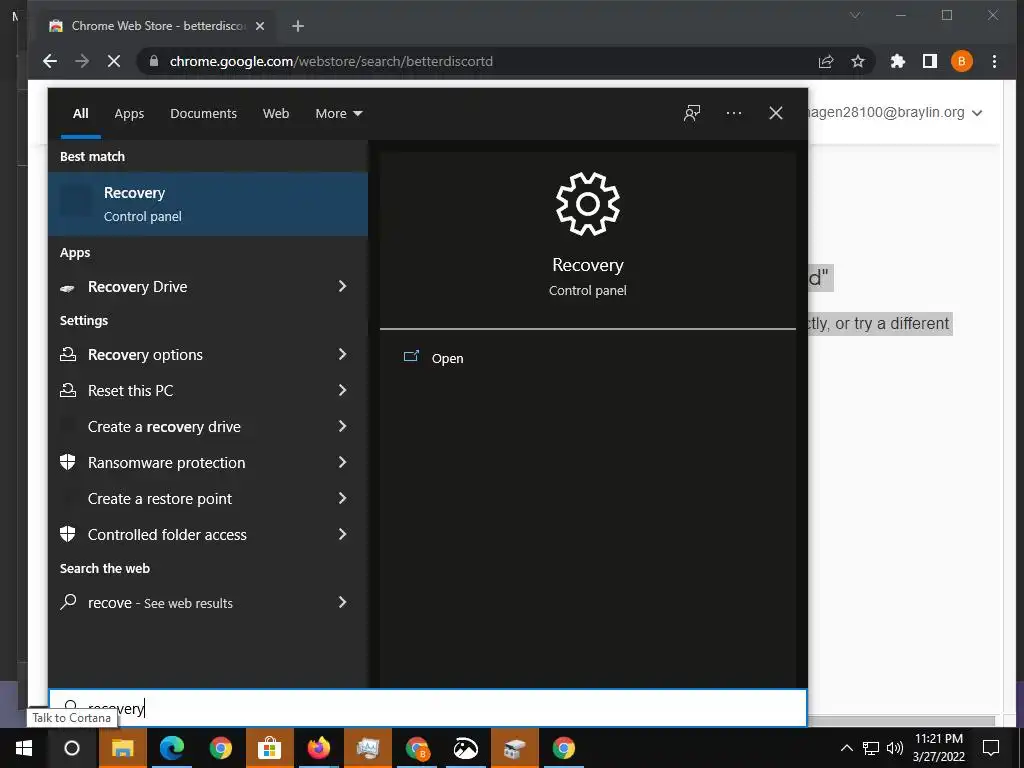This screenshot has width=1024, height=768.
Task: Switch to the Apps search tab
Action: [x=129, y=114]
